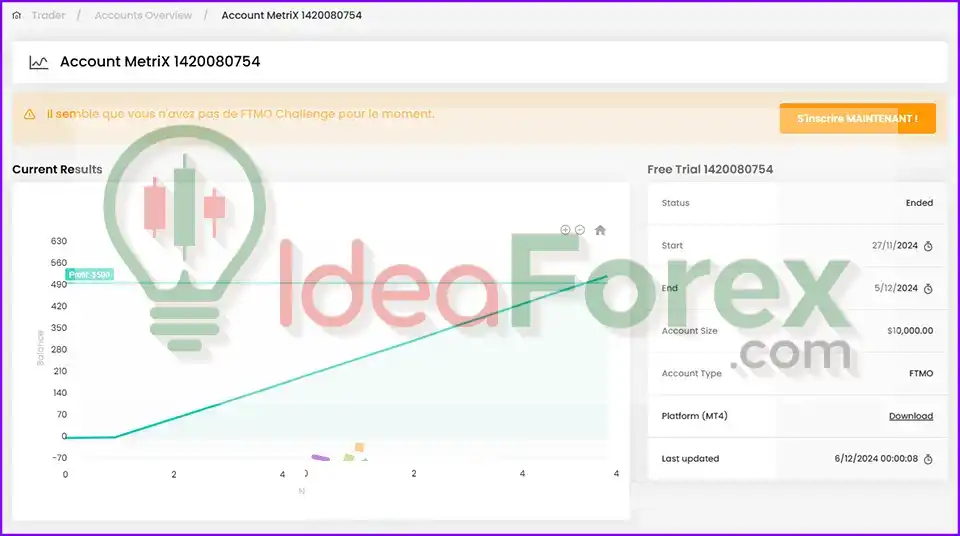Click the line chart icon beside Account MetriX title
Viewport: 960px width, 536px height.
(39, 62)
